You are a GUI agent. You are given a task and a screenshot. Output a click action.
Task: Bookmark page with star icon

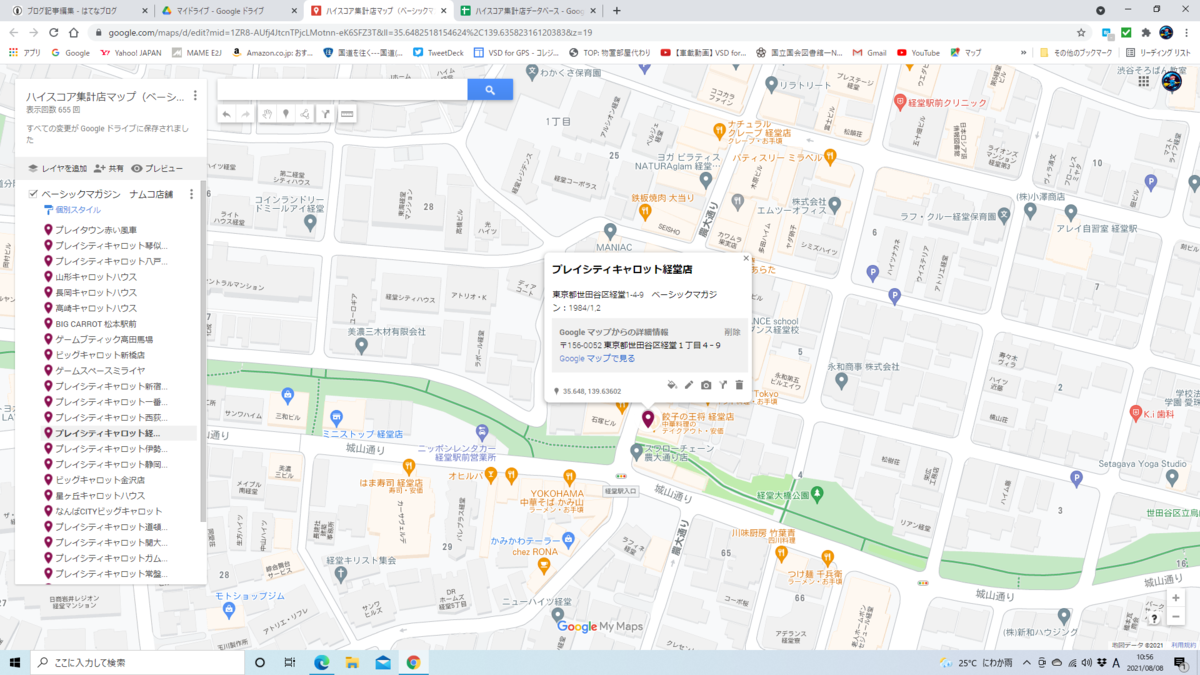click(x=1081, y=32)
